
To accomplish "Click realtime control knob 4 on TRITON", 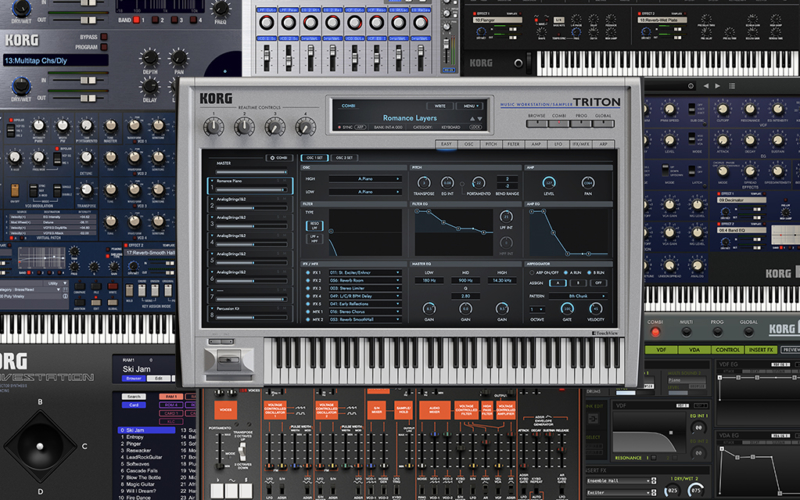I will [306, 127].
